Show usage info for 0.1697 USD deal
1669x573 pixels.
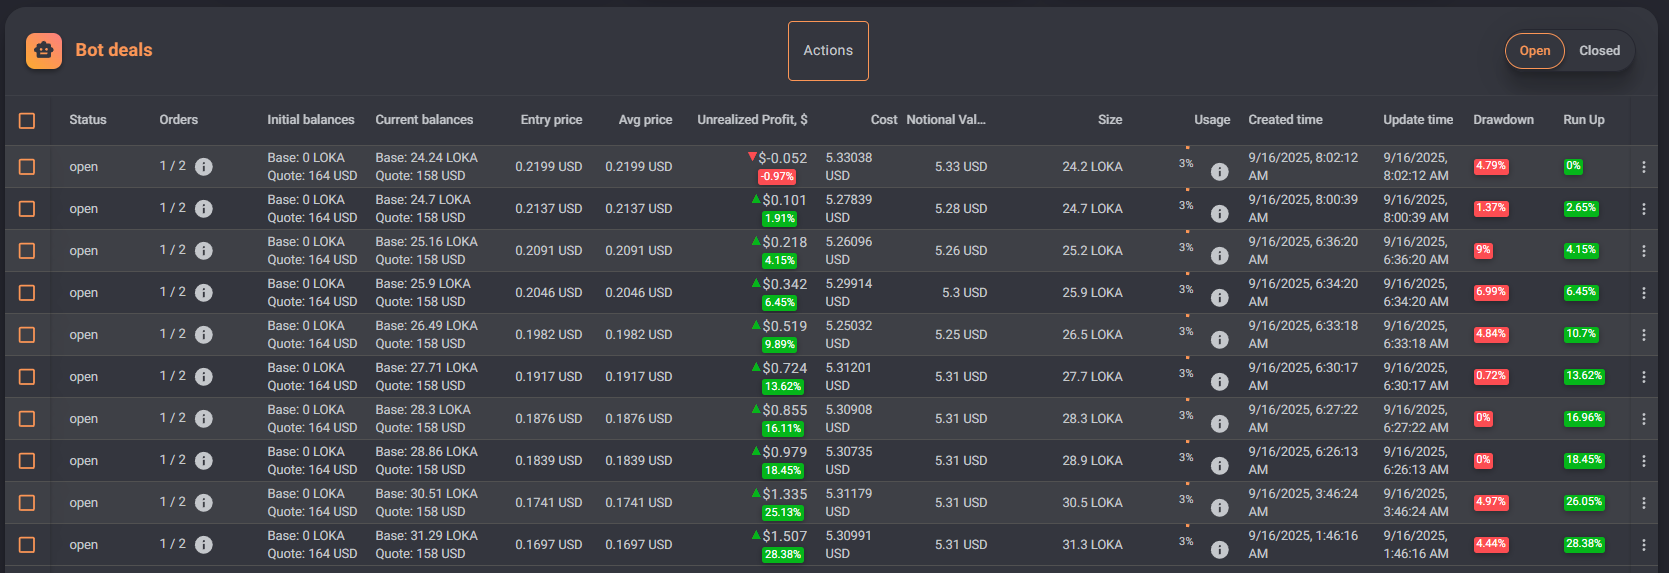click(x=1219, y=550)
